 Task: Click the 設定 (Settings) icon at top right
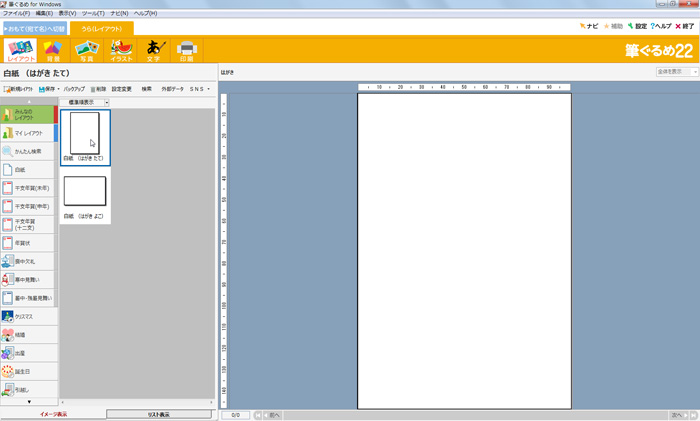tap(636, 26)
